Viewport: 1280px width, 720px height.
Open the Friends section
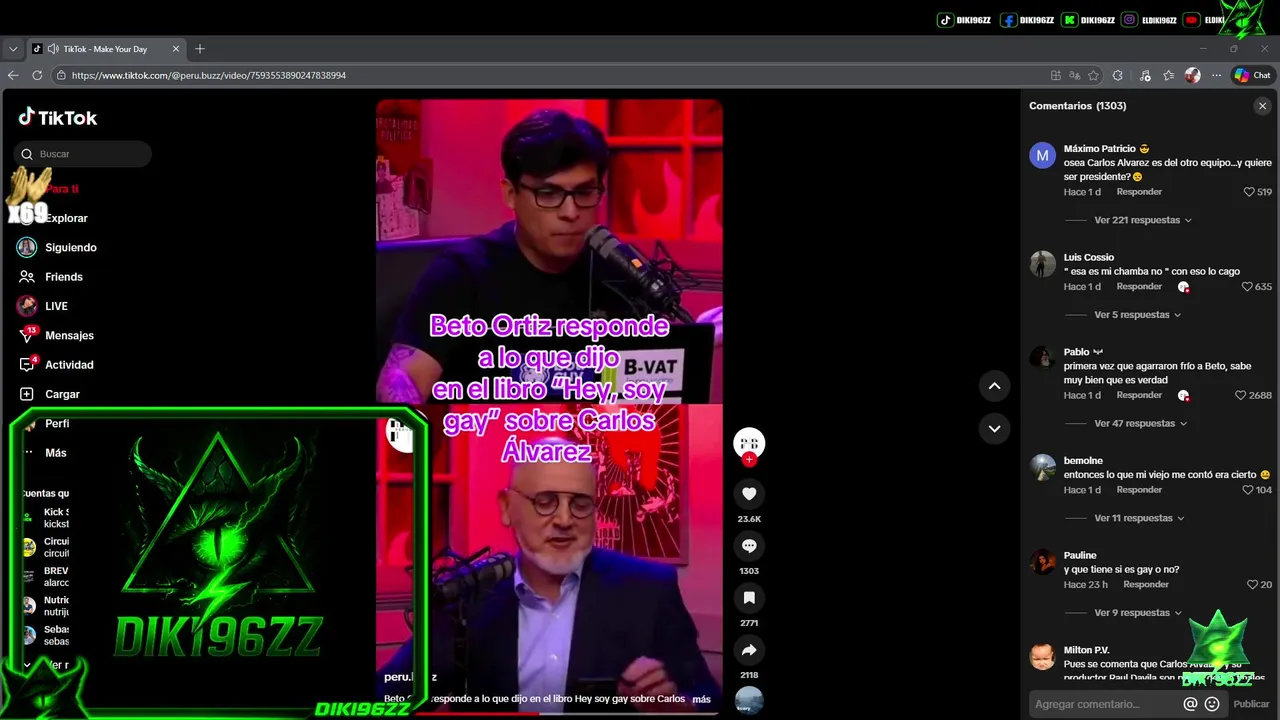(64, 277)
